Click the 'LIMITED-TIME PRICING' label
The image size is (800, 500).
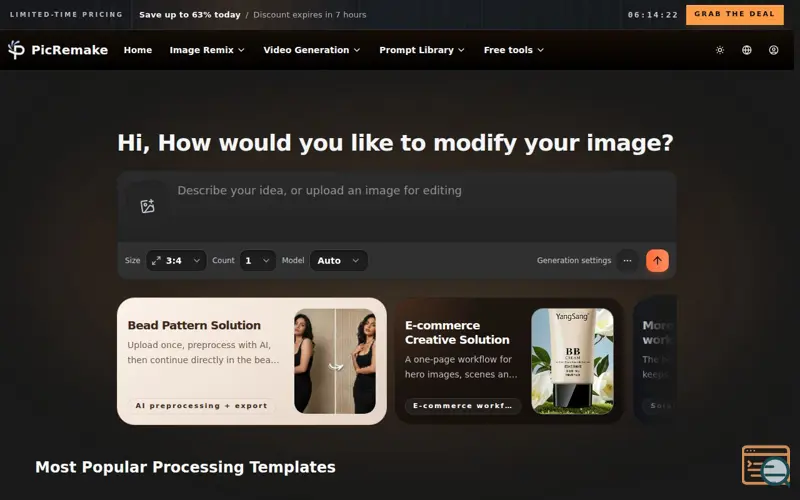(x=66, y=14)
